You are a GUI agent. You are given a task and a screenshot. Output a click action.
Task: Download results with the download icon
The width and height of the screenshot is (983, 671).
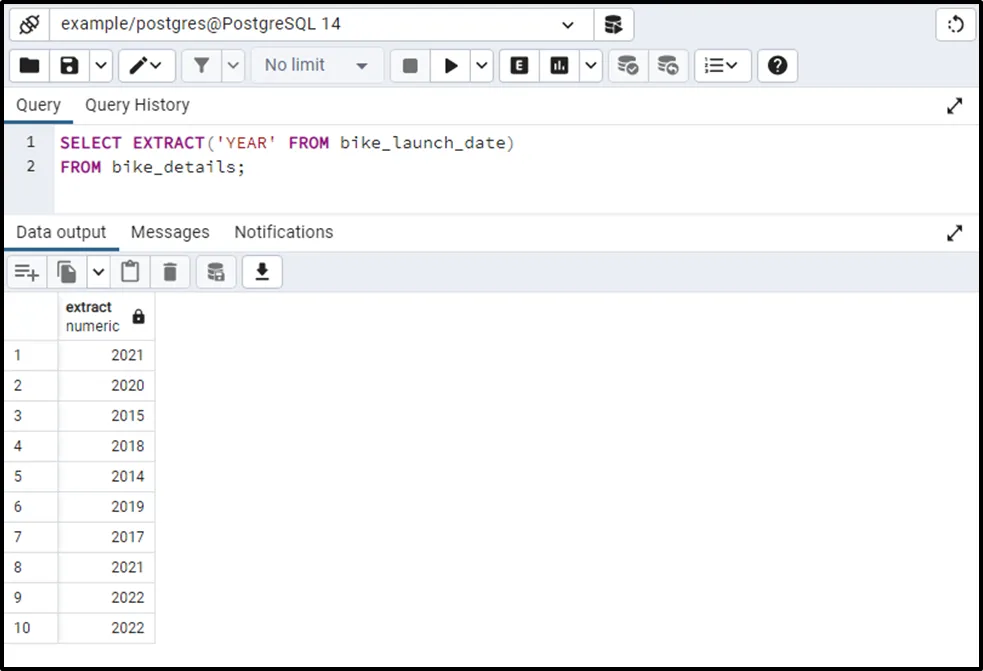[262, 271]
